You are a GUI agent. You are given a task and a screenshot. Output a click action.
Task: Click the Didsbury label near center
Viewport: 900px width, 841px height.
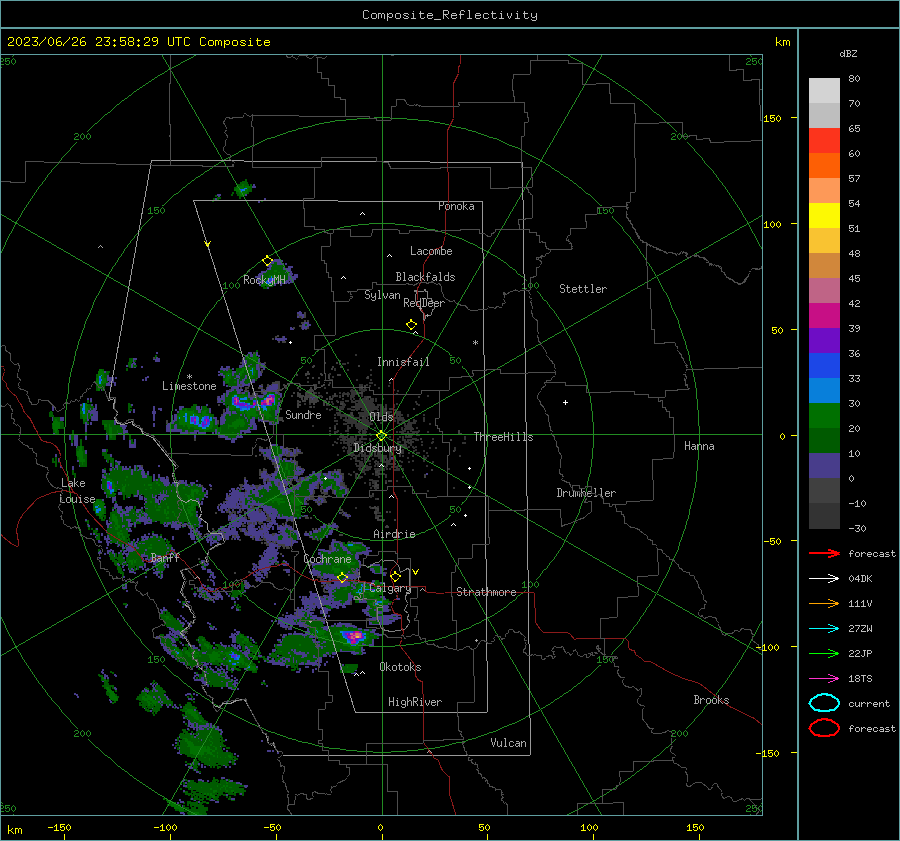[x=378, y=448]
